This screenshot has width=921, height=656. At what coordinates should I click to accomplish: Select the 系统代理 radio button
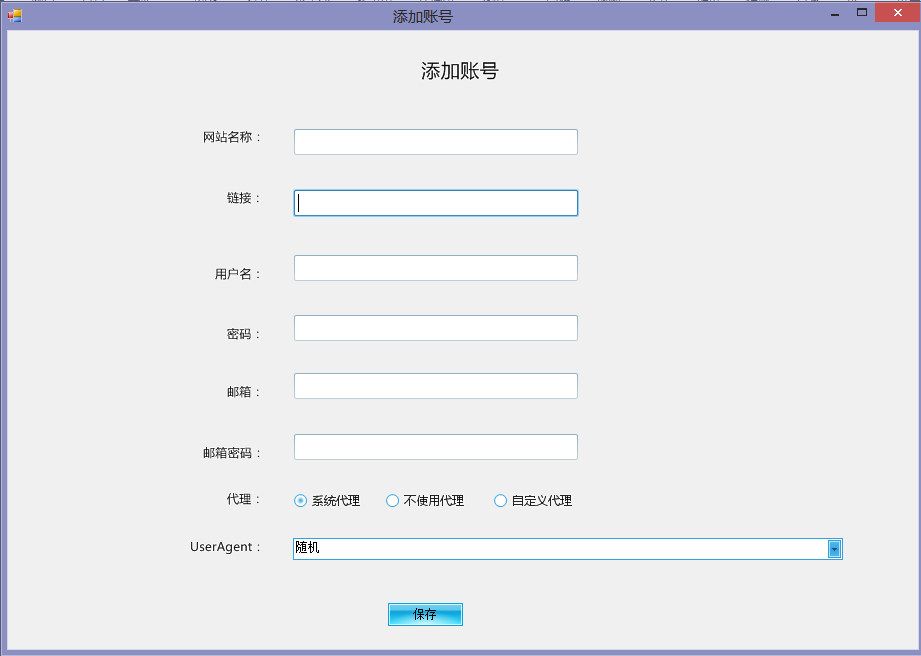pyautogui.click(x=298, y=500)
